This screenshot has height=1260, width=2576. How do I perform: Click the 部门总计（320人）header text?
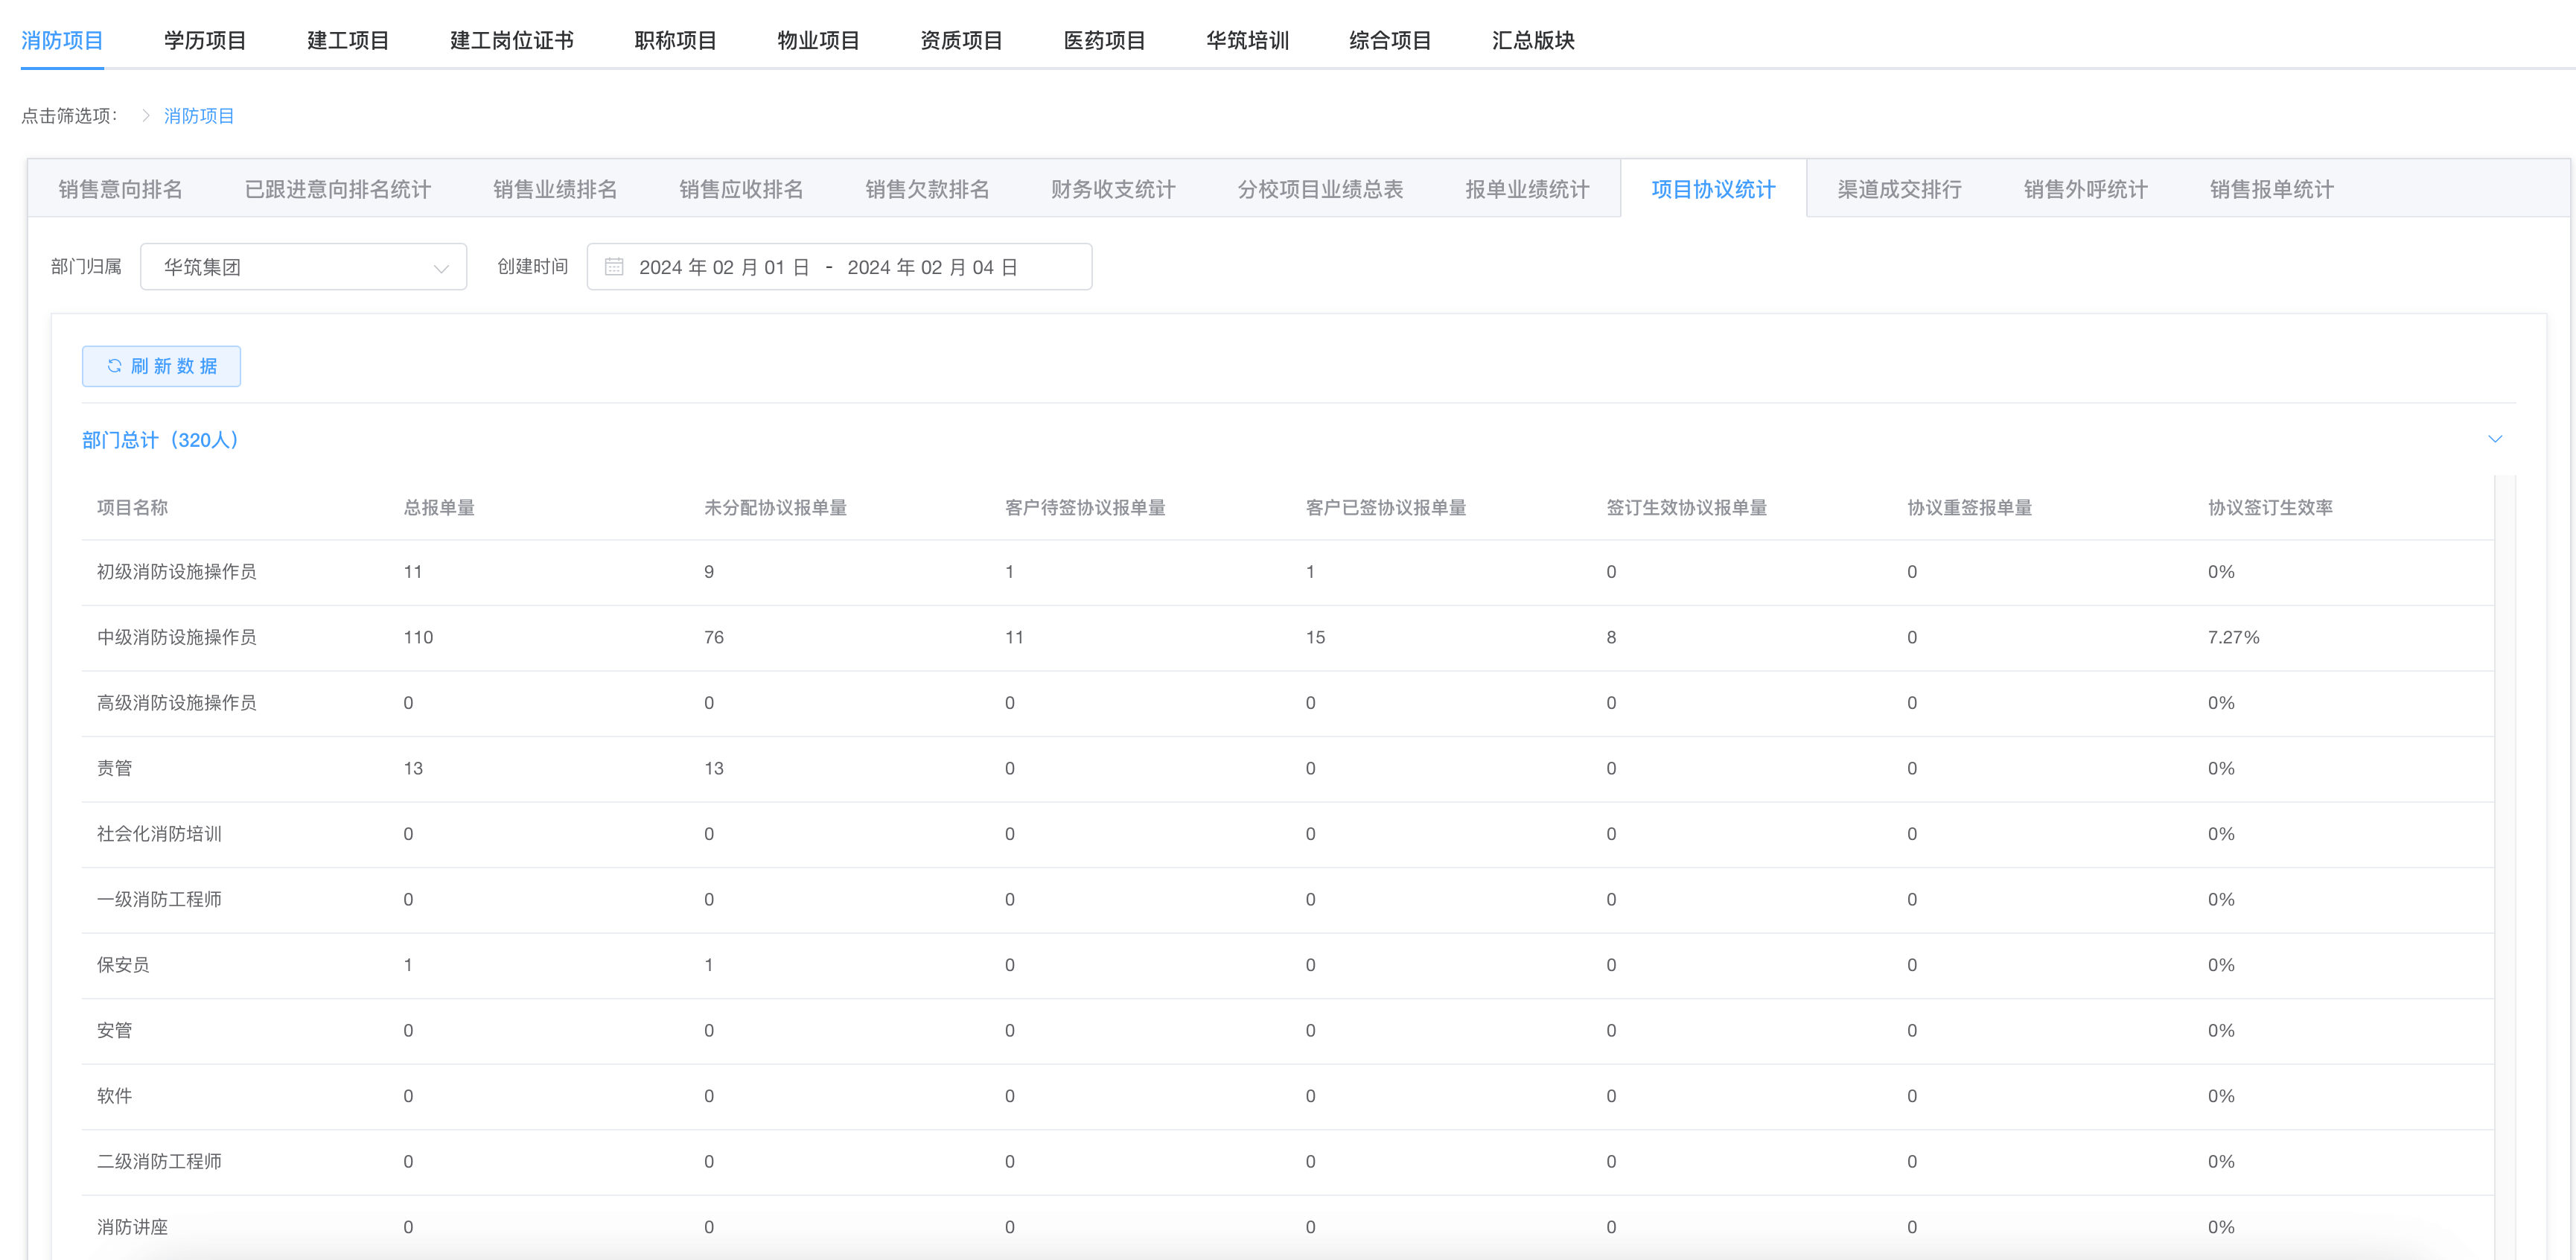tap(160, 440)
